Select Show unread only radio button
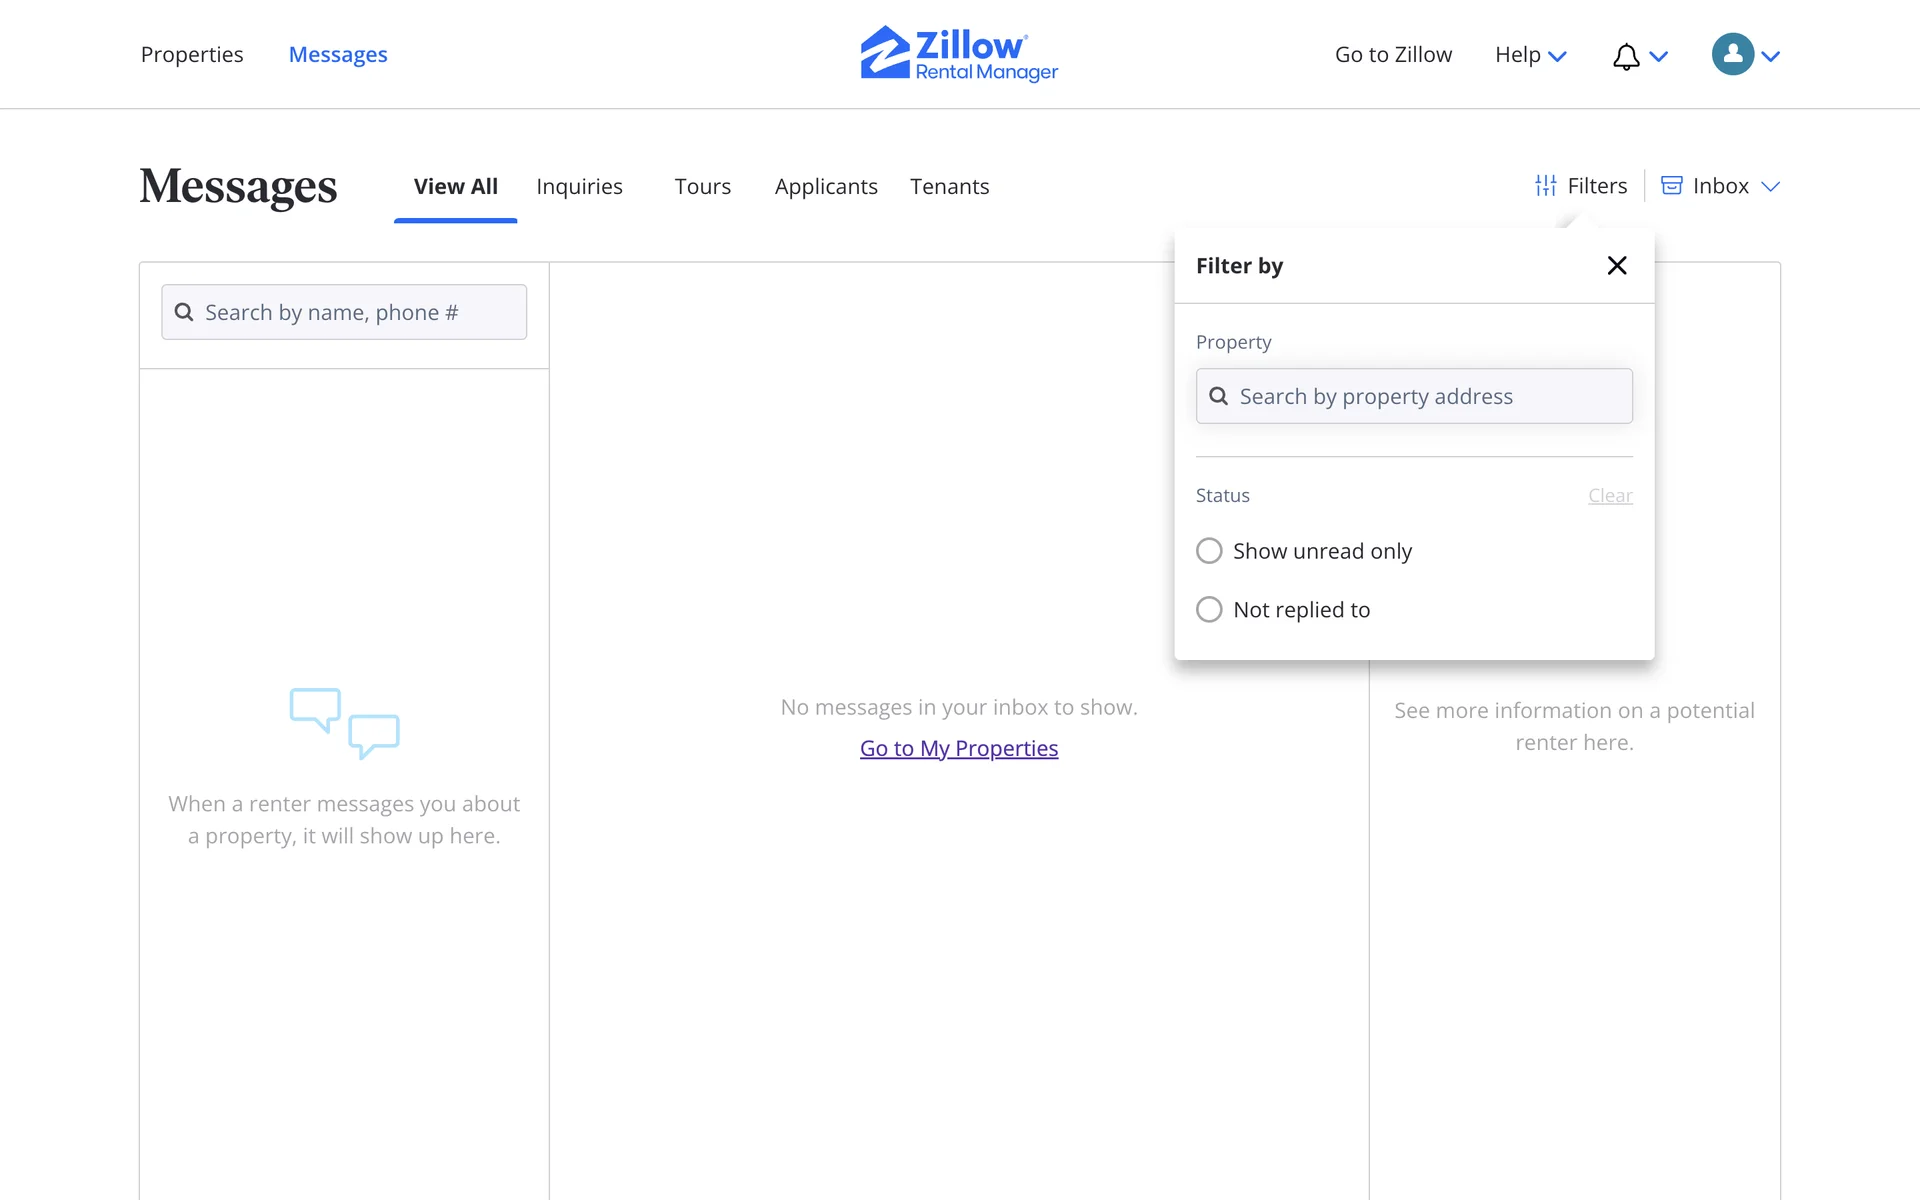Viewport: 1920px width, 1200px height. pos(1209,551)
